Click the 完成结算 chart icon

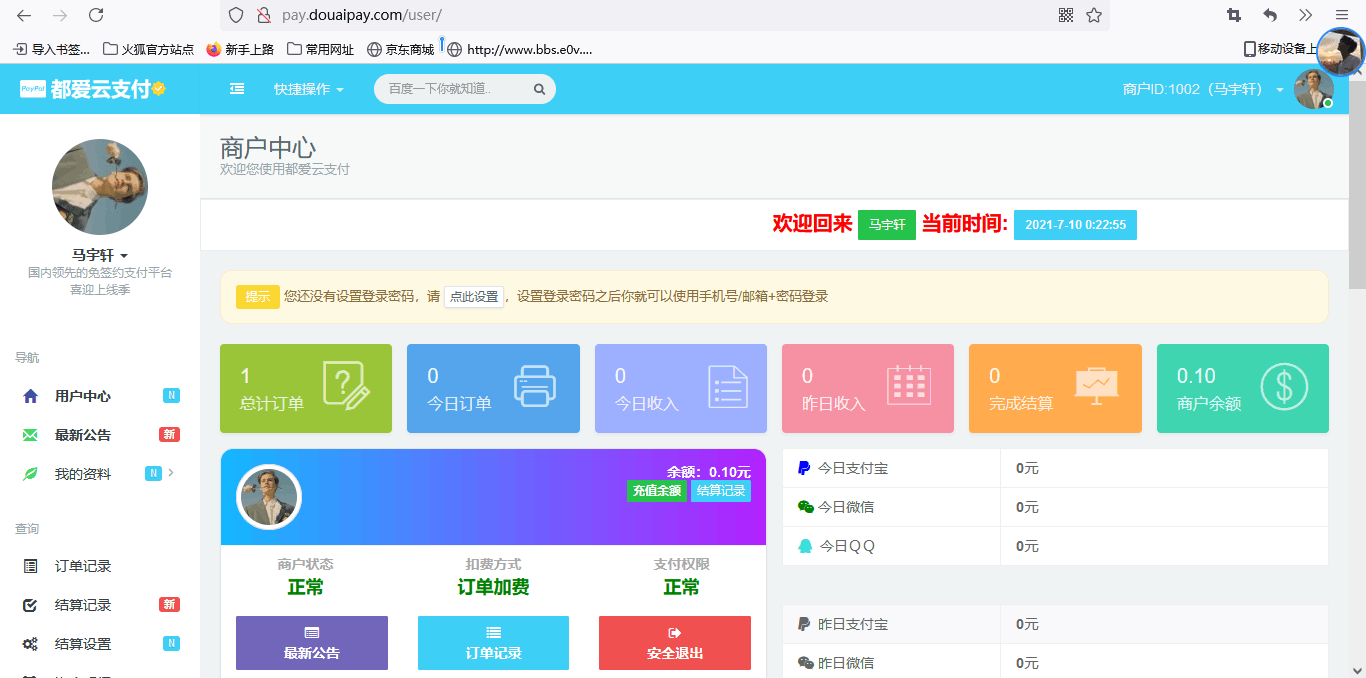(1099, 386)
